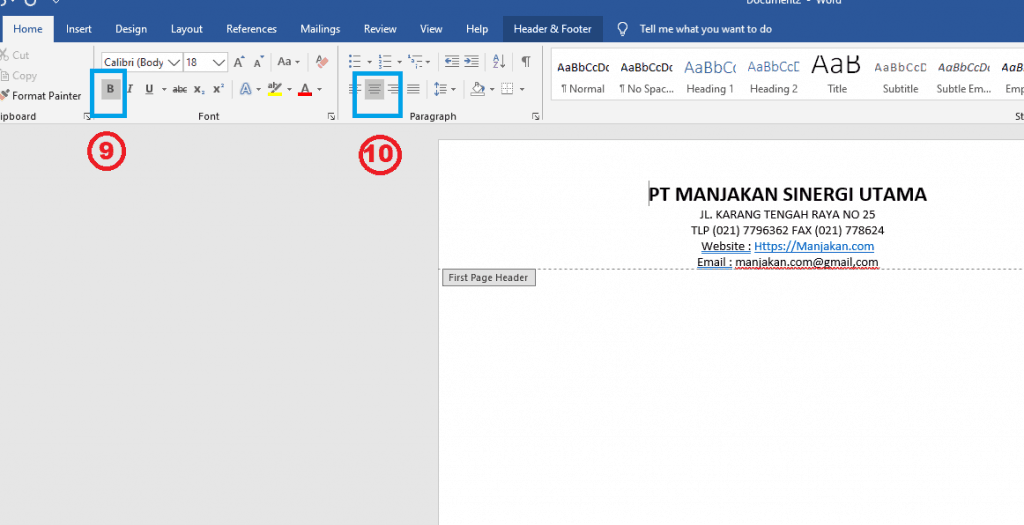Toggle Strikethrough formatting
1024x525 pixels.
point(180,89)
